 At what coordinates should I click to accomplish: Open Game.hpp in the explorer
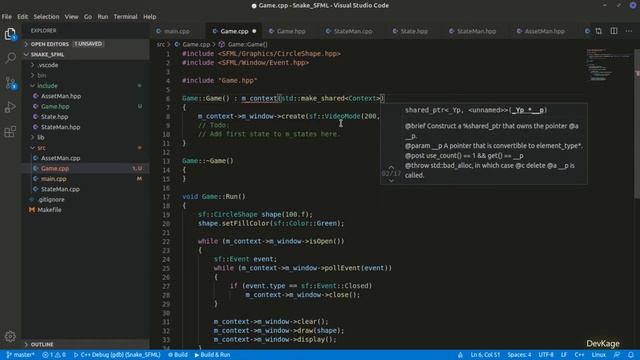tap(86, 106)
